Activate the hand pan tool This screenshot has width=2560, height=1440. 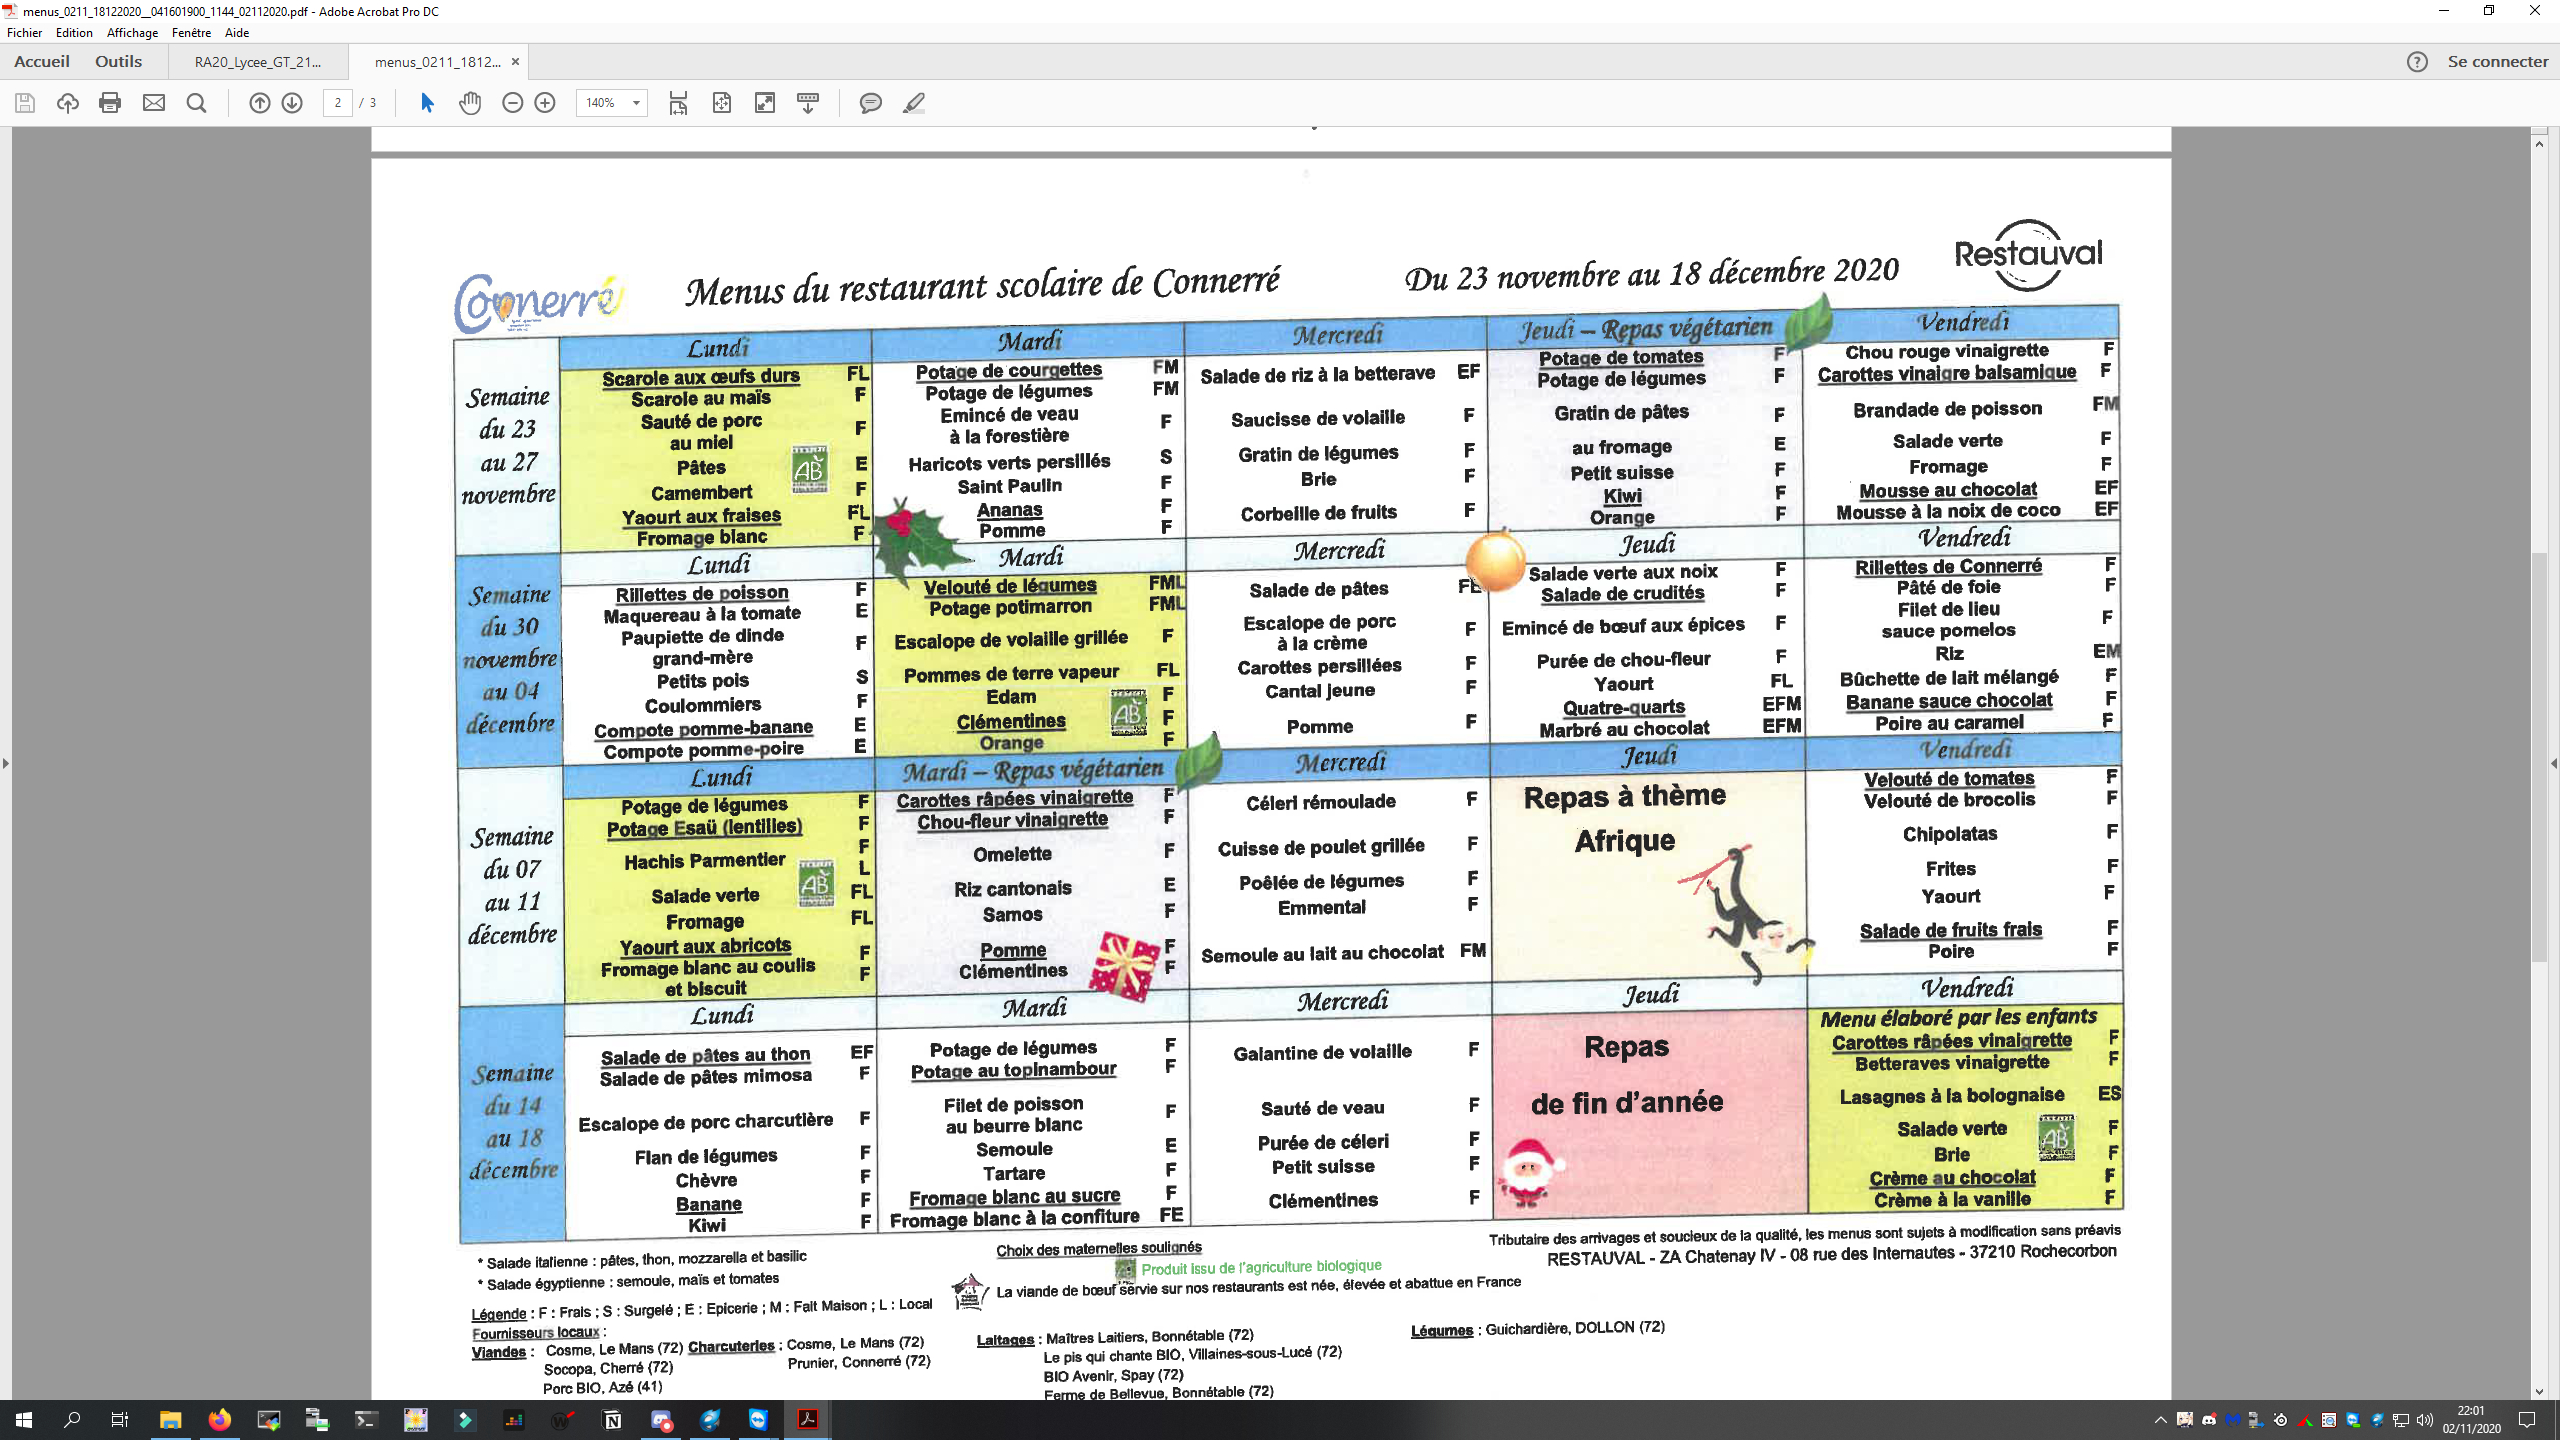click(x=470, y=103)
